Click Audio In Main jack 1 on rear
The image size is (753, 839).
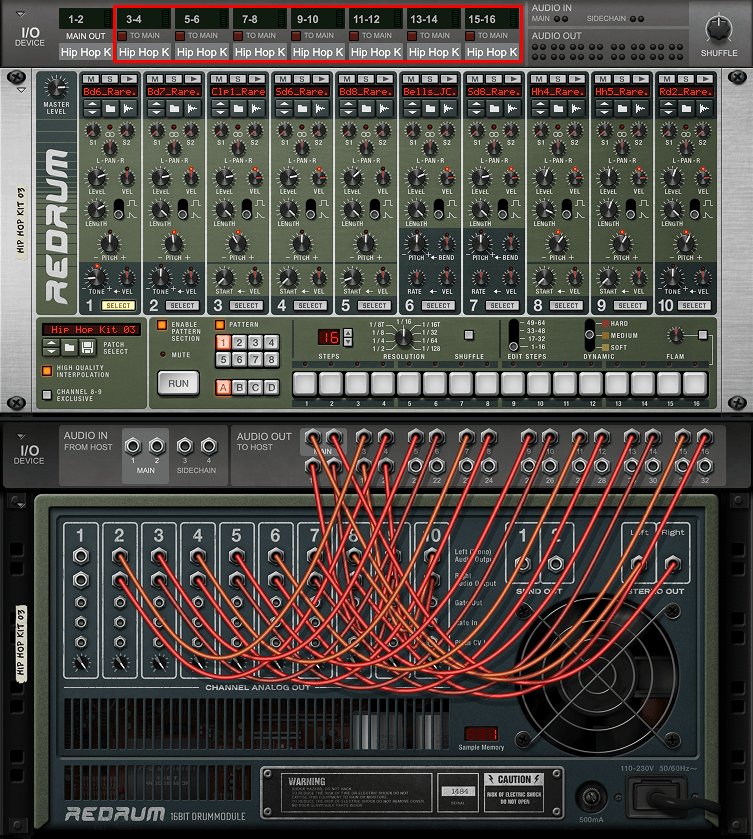click(x=133, y=446)
